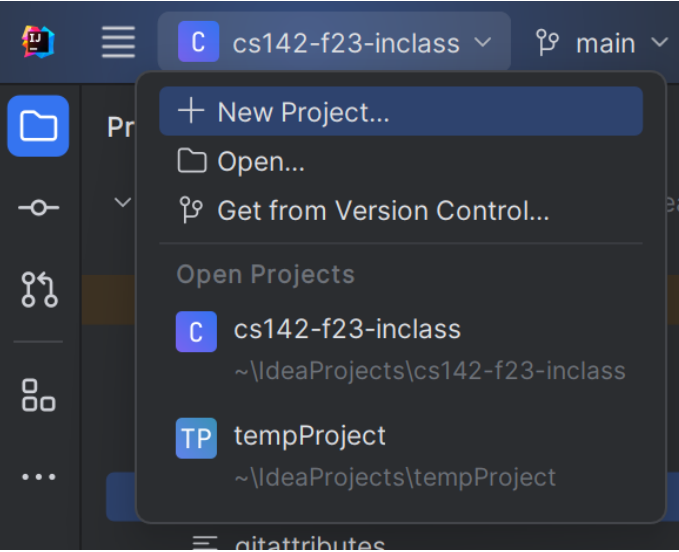Click the main branch name label

pos(605,43)
